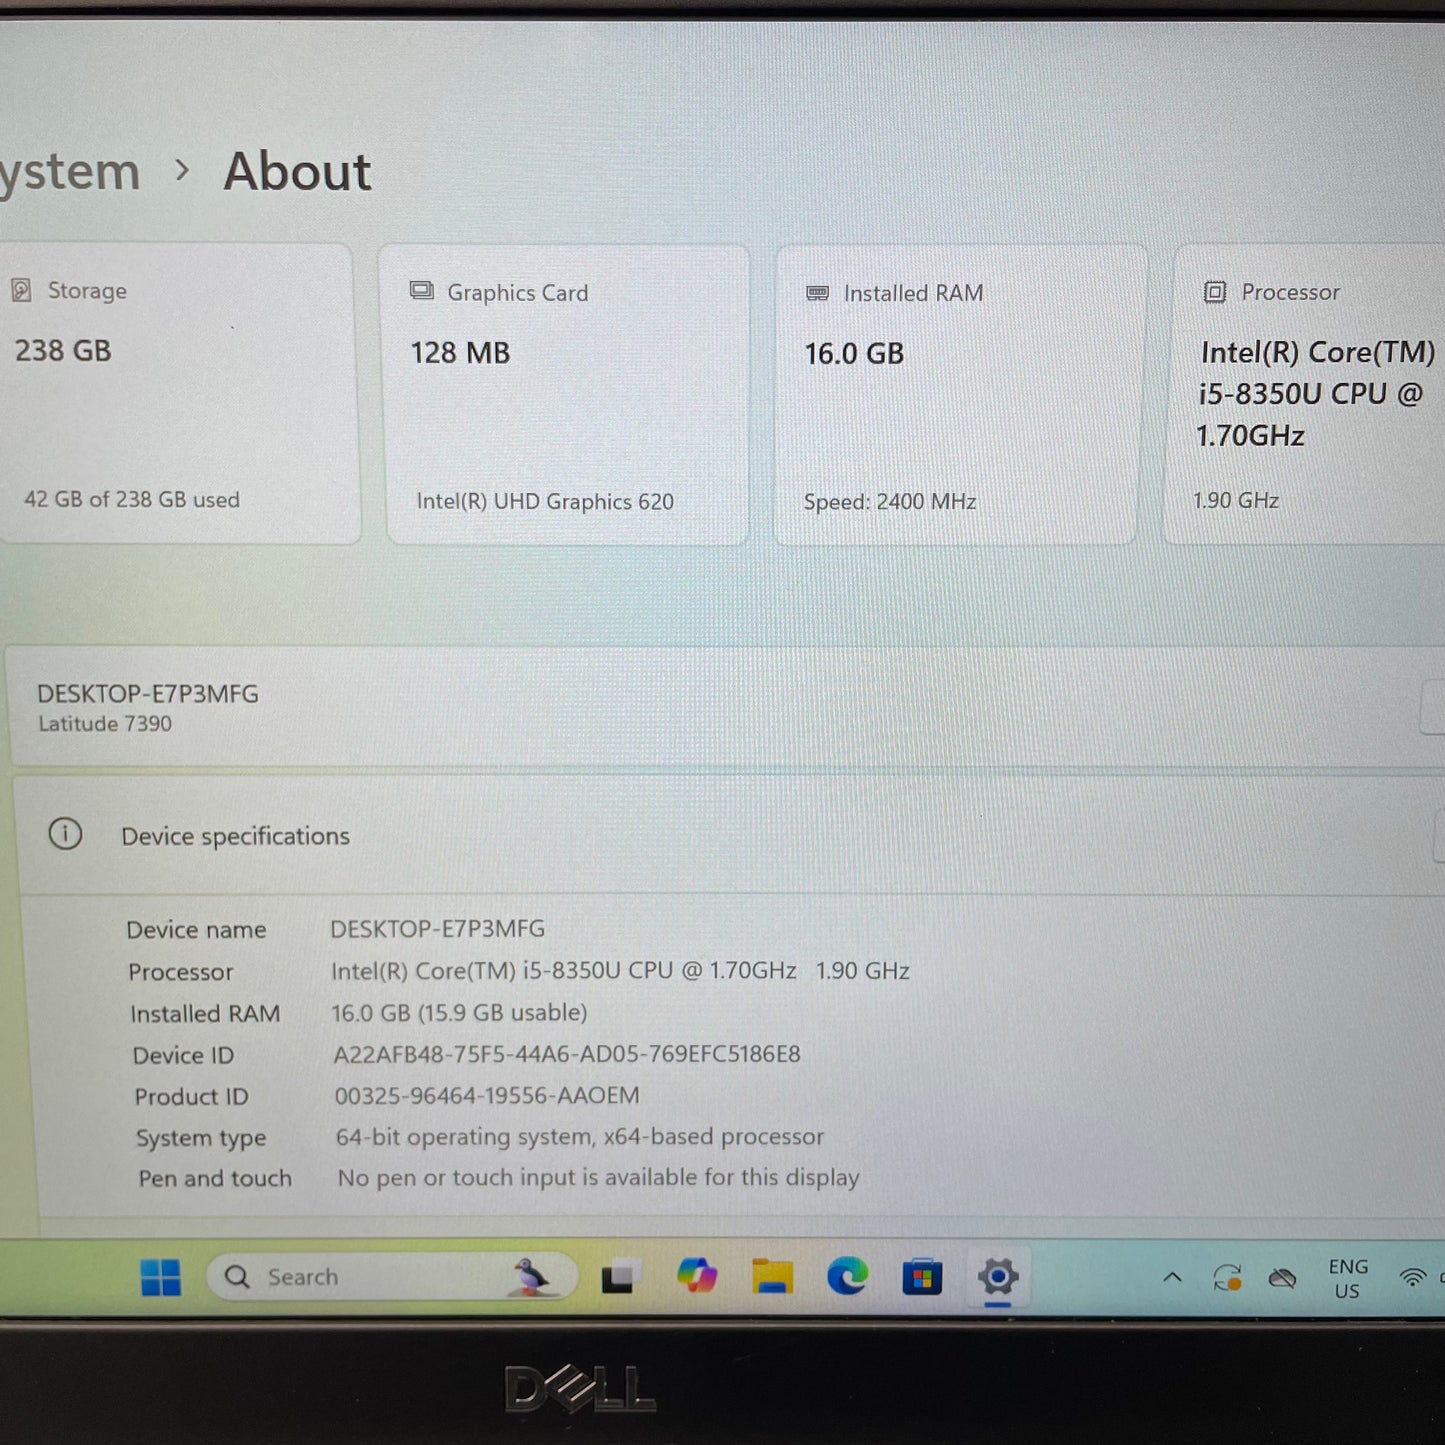
Task: Collapse the Device specifications section
Action: pyautogui.click(x=1438, y=836)
